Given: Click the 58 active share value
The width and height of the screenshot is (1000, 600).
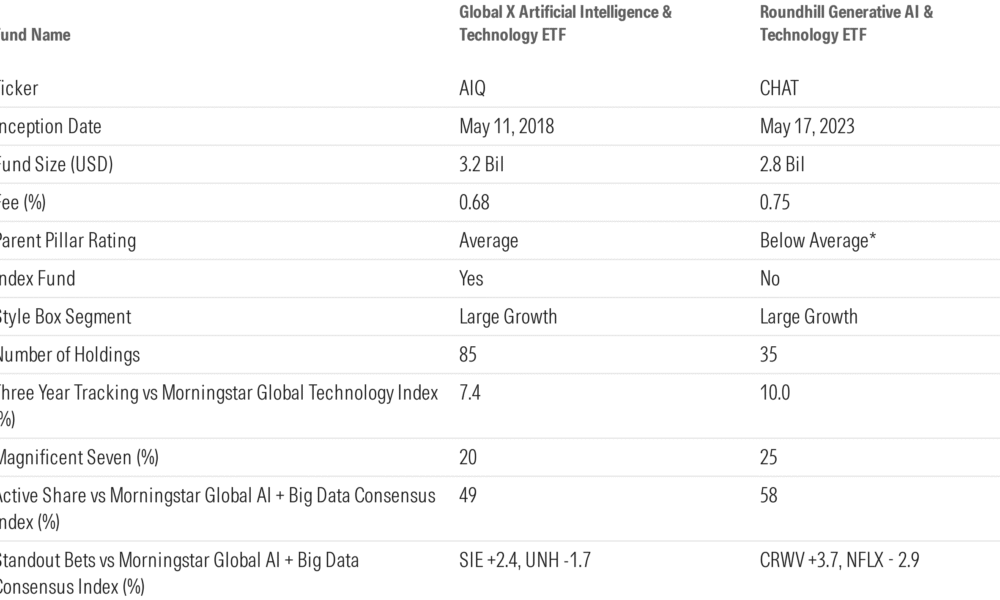Looking at the screenshot, I should pos(768,495).
